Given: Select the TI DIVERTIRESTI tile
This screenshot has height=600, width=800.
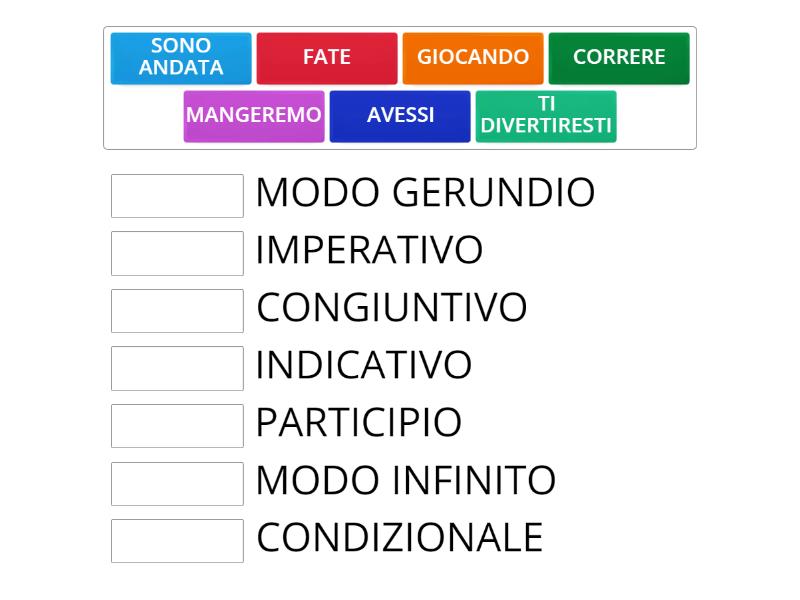Looking at the screenshot, I should tap(546, 116).
